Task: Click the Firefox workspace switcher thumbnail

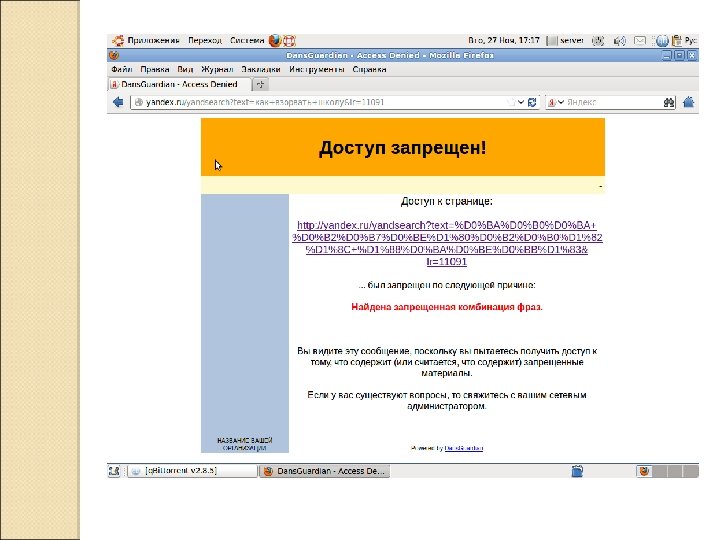Action: [x=644, y=471]
